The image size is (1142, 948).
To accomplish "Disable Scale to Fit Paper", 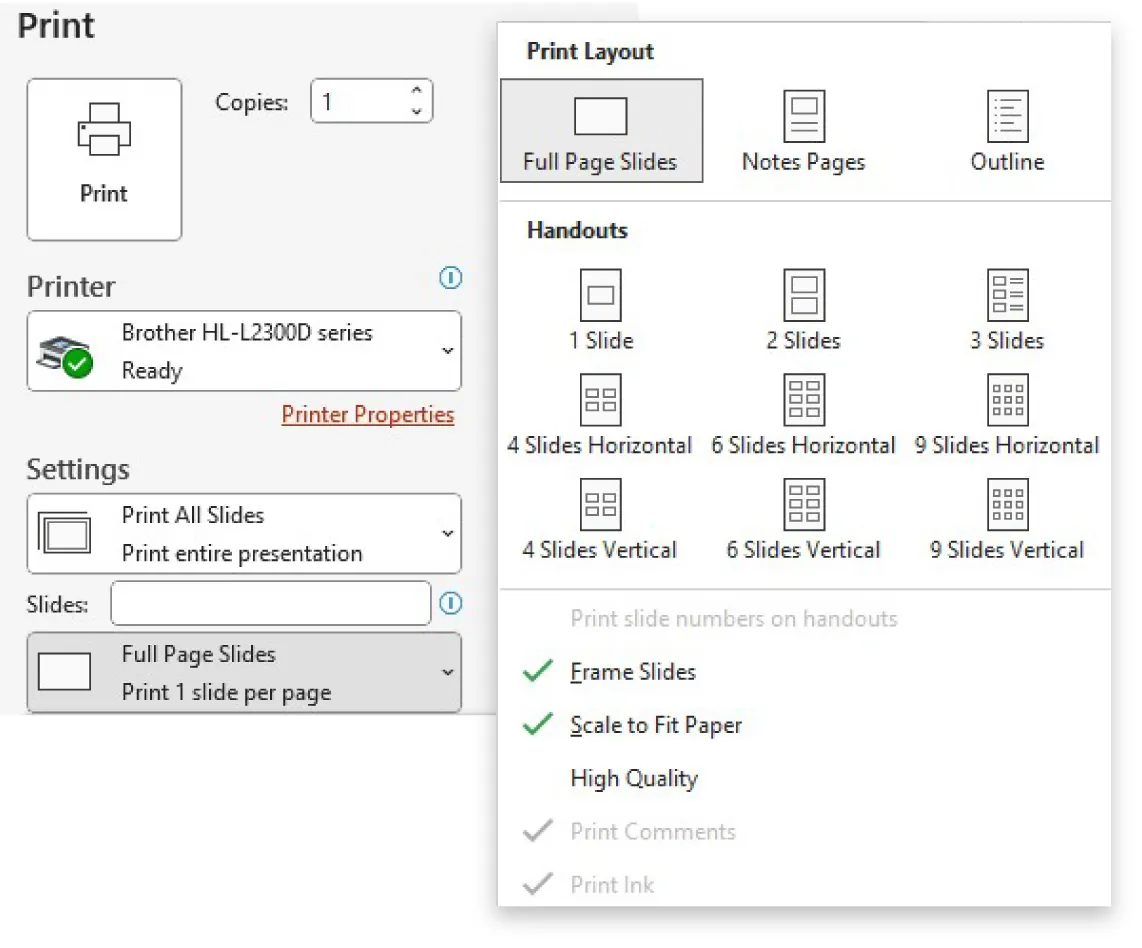I will [x=655, y=725].
